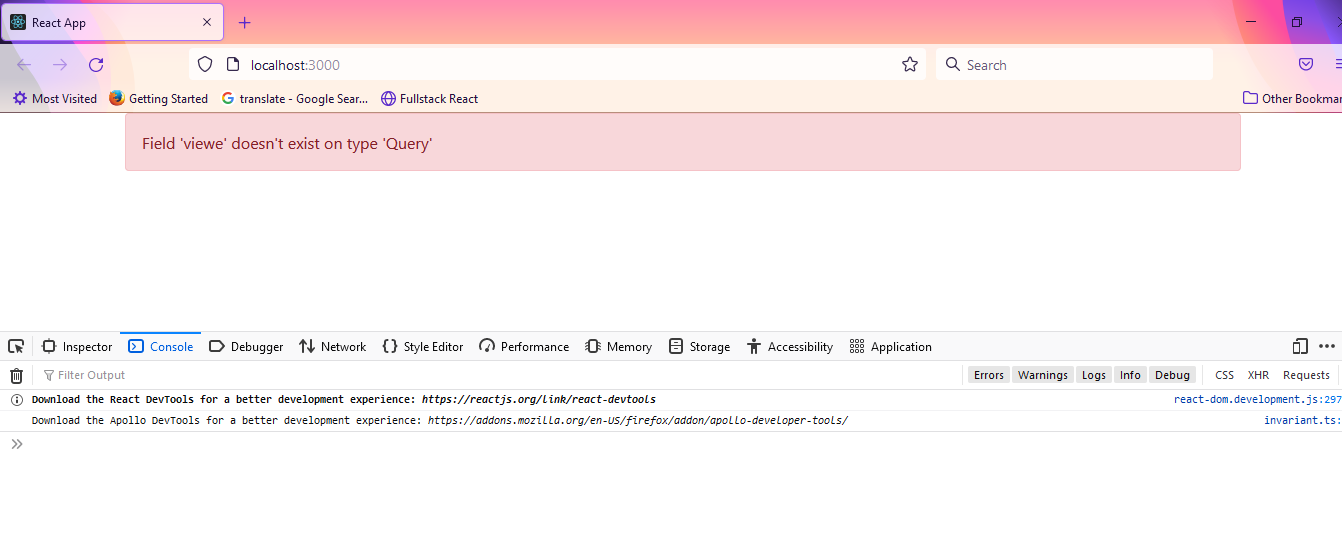The height and width of the screenshot is (540, 1342).
Task: Open the translate Google Search bookmark
Action: point(295,99)
